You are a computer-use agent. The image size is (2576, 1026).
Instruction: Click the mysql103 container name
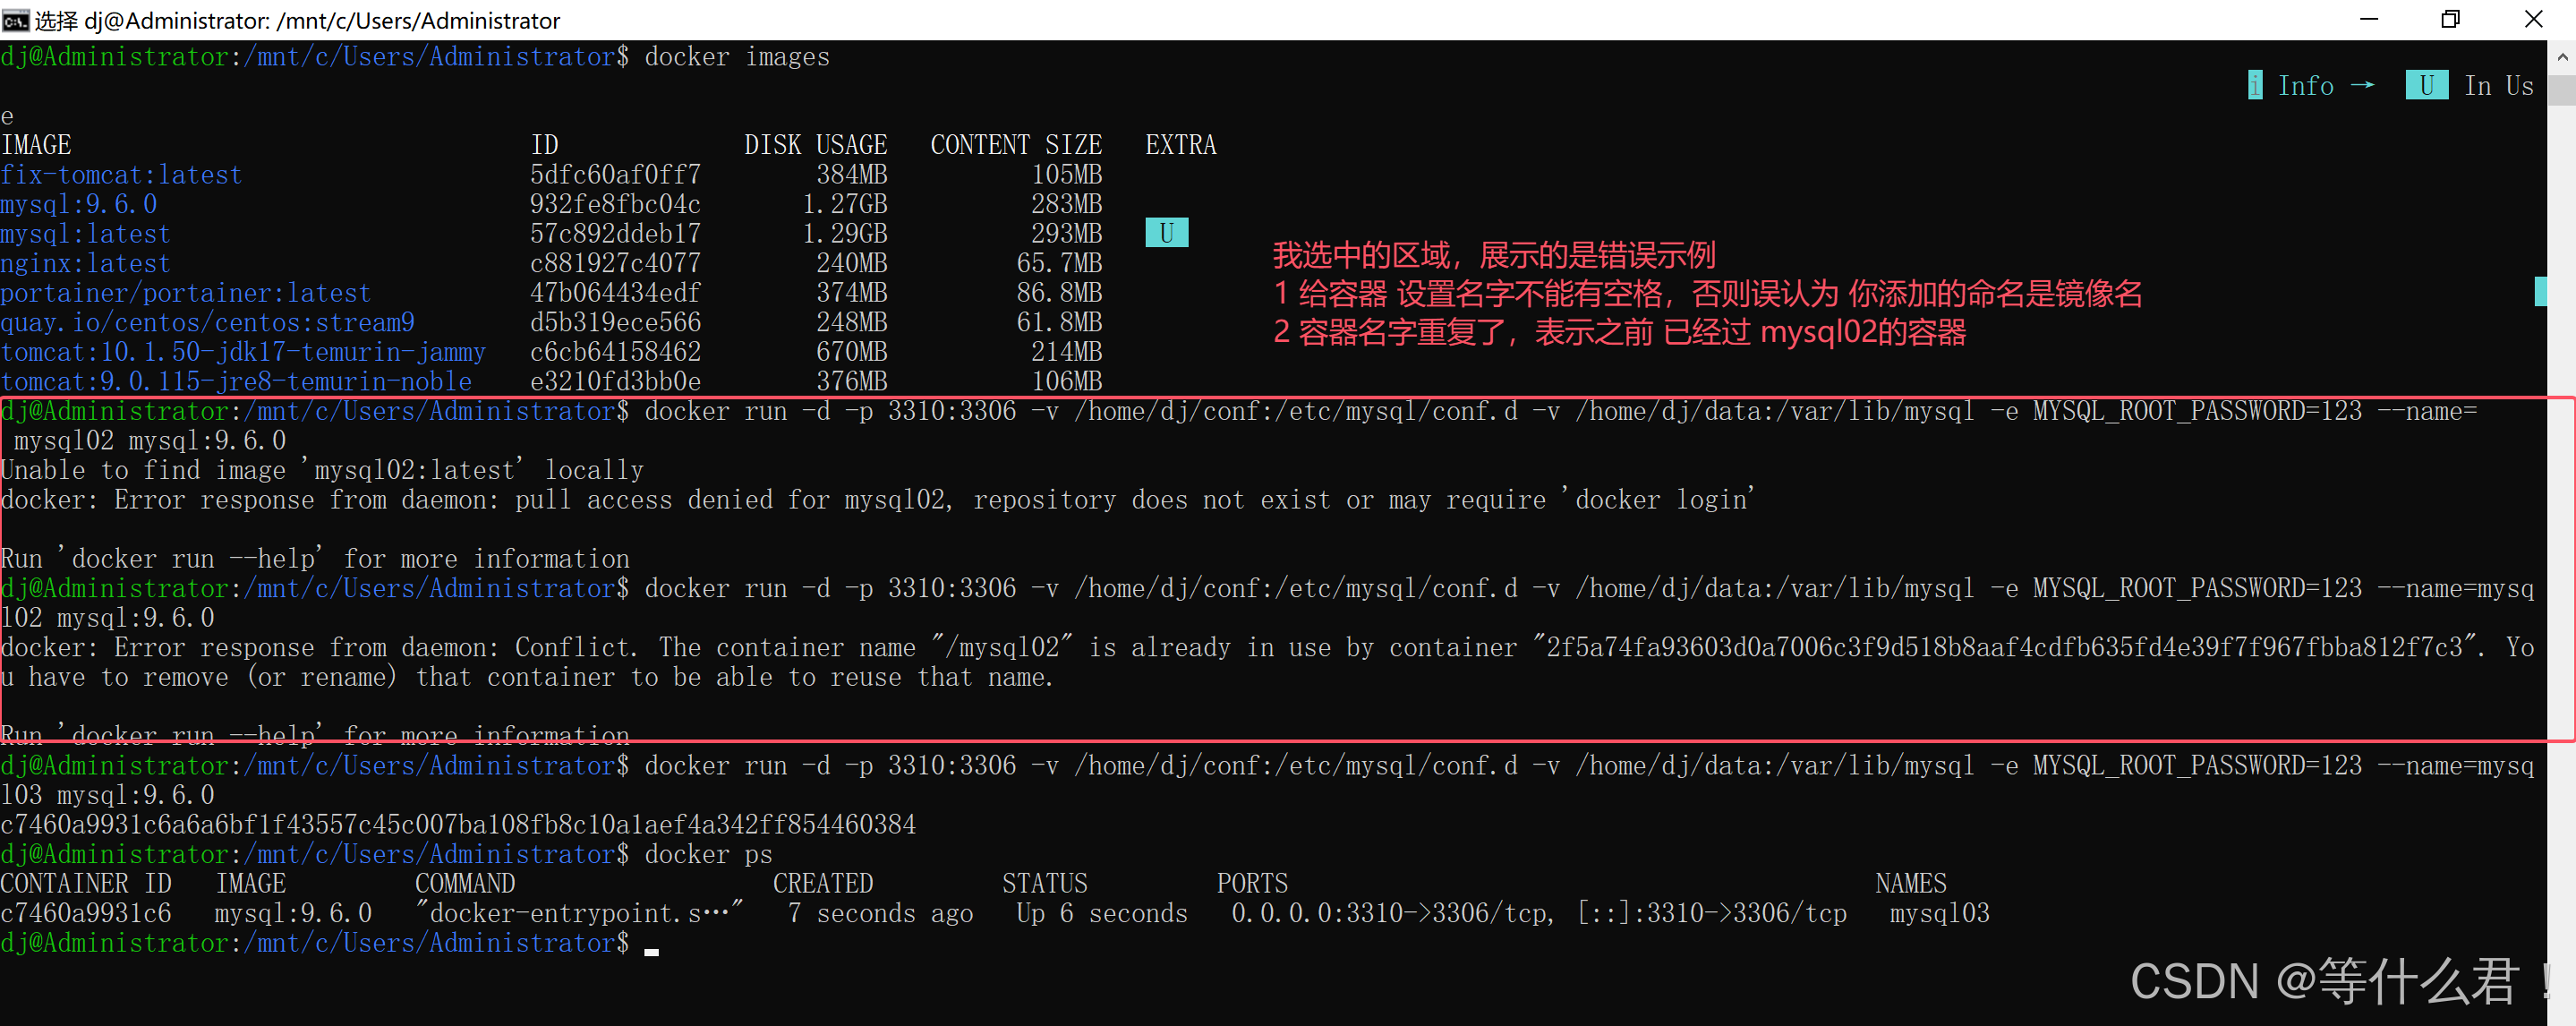point(1939,913)
